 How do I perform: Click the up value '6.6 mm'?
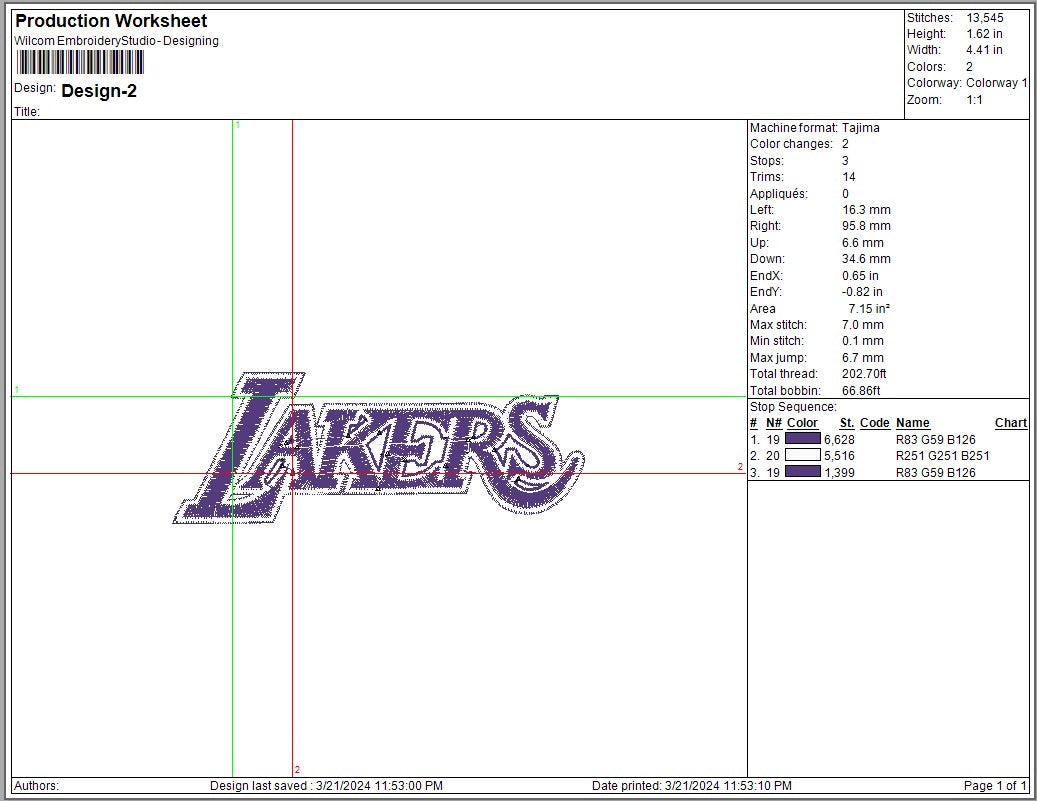(x=862, y=243)
